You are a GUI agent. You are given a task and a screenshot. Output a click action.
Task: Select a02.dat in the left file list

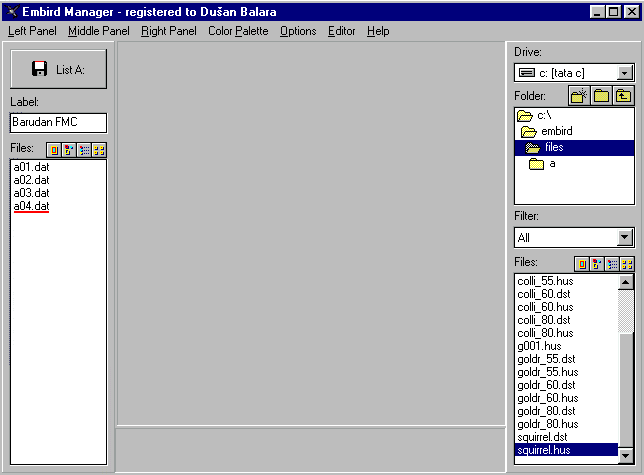click(31, 180)
